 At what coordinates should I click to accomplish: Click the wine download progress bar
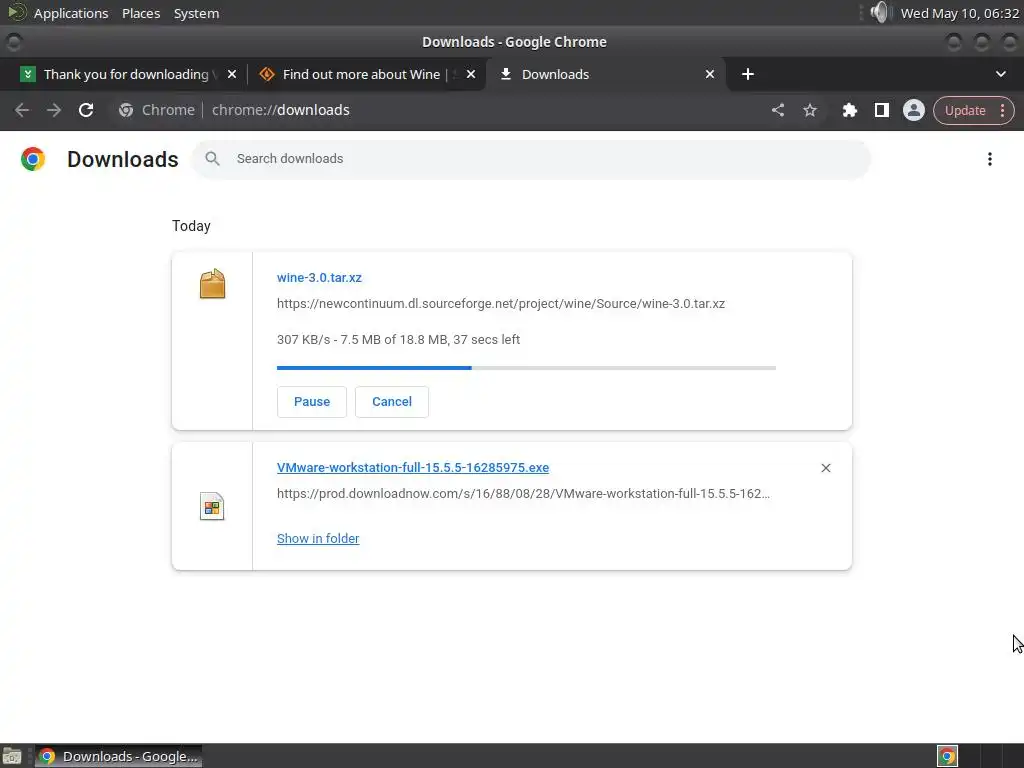tap(526, 368)
